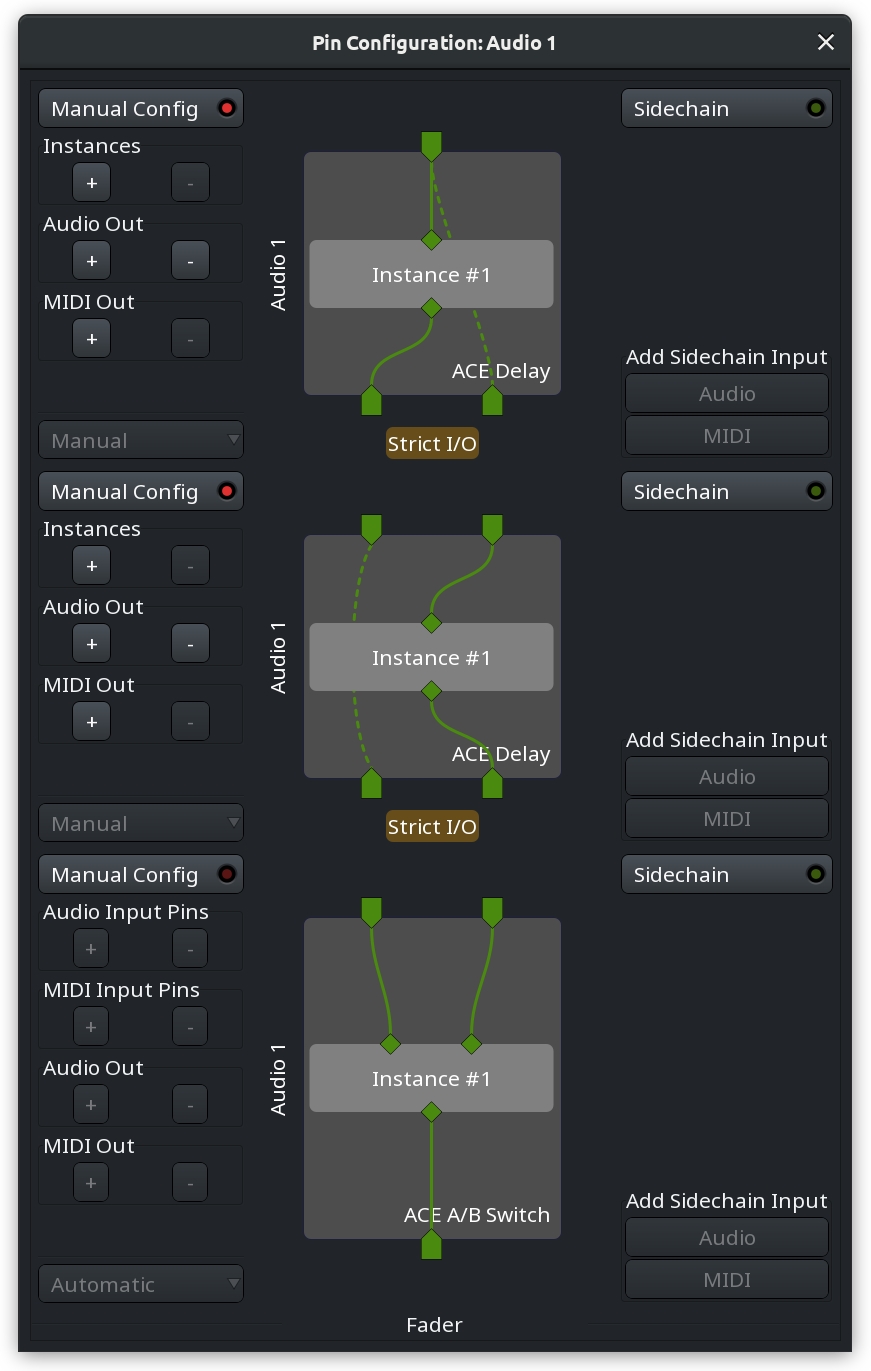The width and height of the screenshot is (871, 1371).
Task: Add an Audio Out to ACE A/B Switch
Action: tap(91, 1105)
